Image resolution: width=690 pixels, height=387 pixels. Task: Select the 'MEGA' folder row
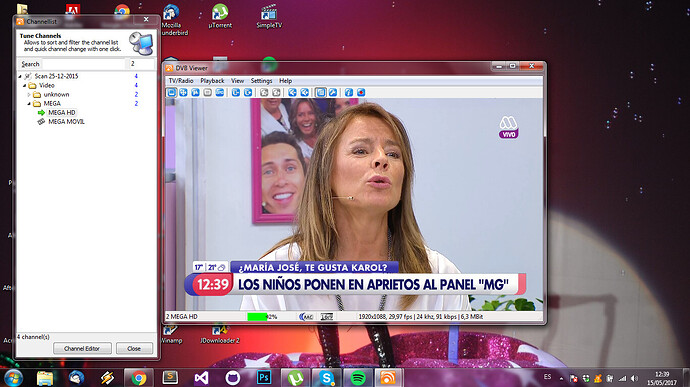[x=52, y=104]
